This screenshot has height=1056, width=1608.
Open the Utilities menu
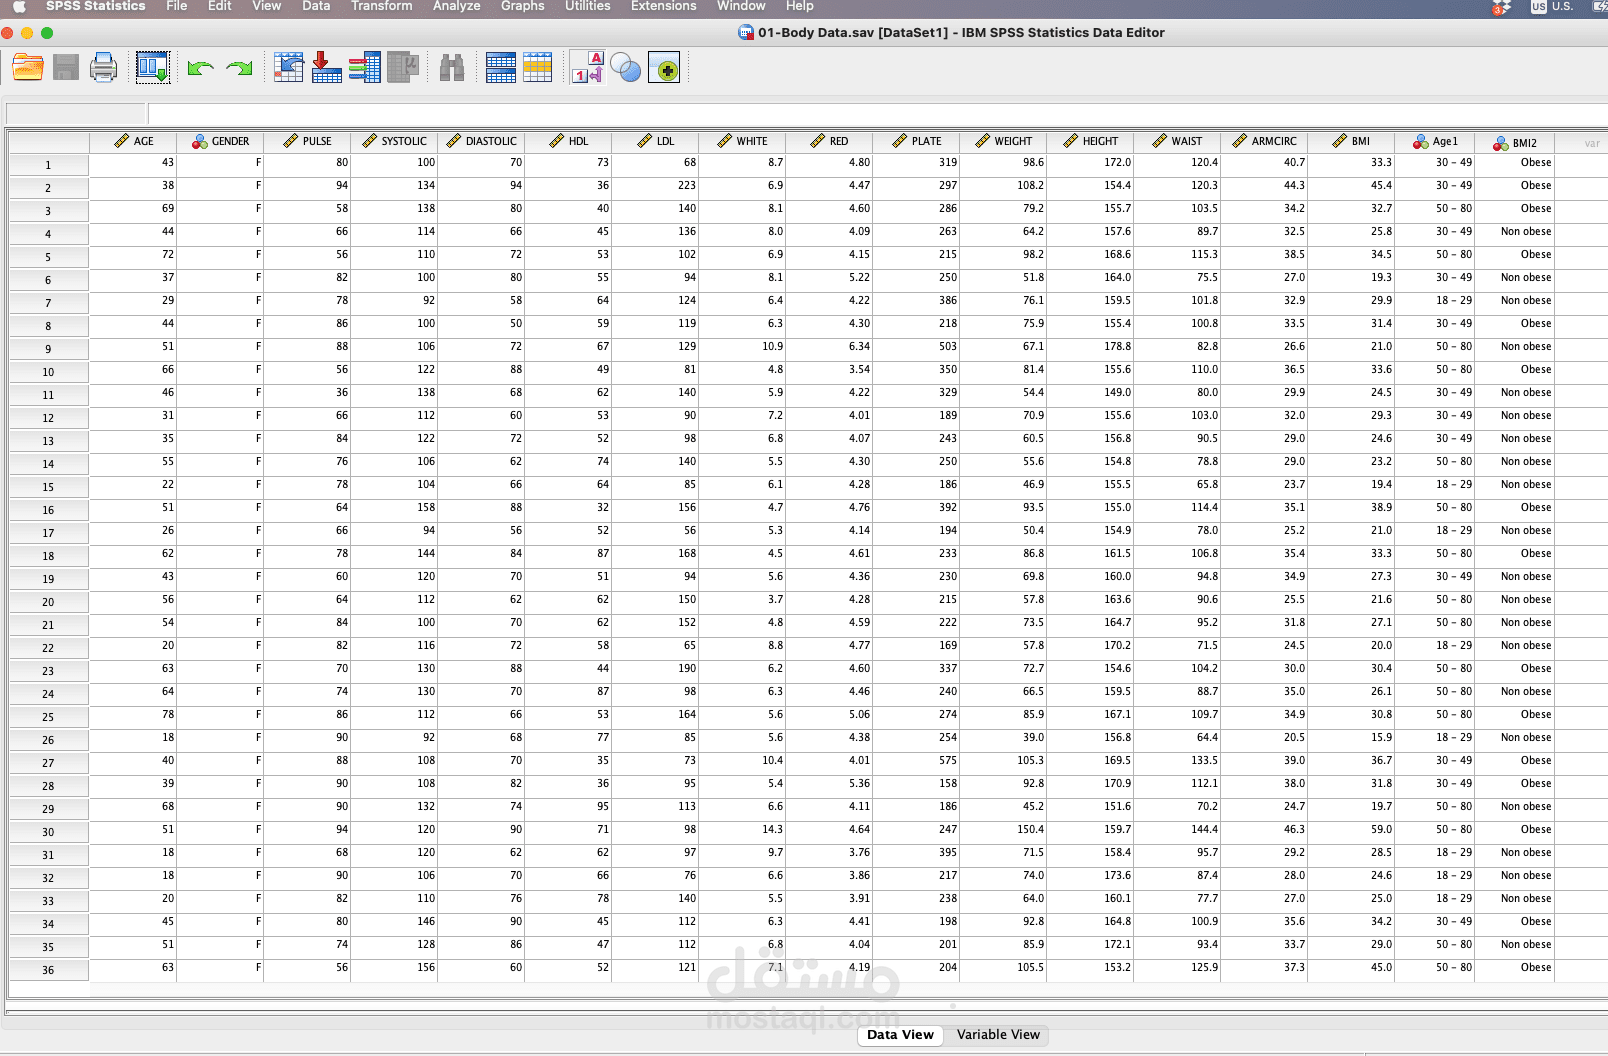tap(588, 7)
